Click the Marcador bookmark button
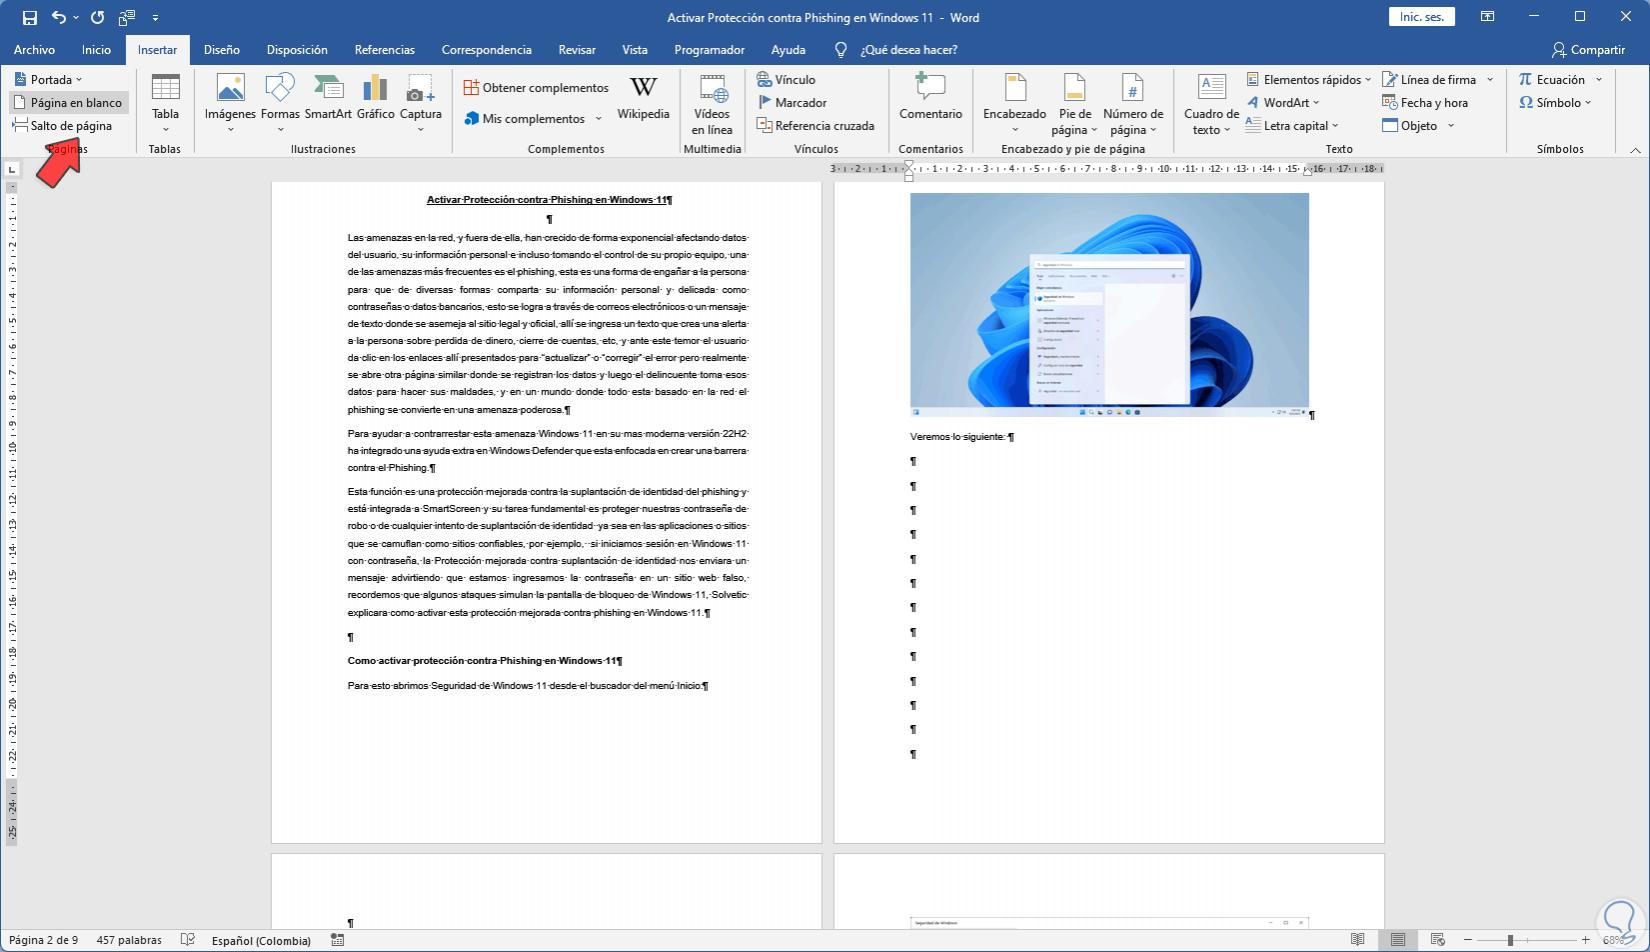This screenshot has height=952, width=1650. pyautogui.click(x=792, y=103)
